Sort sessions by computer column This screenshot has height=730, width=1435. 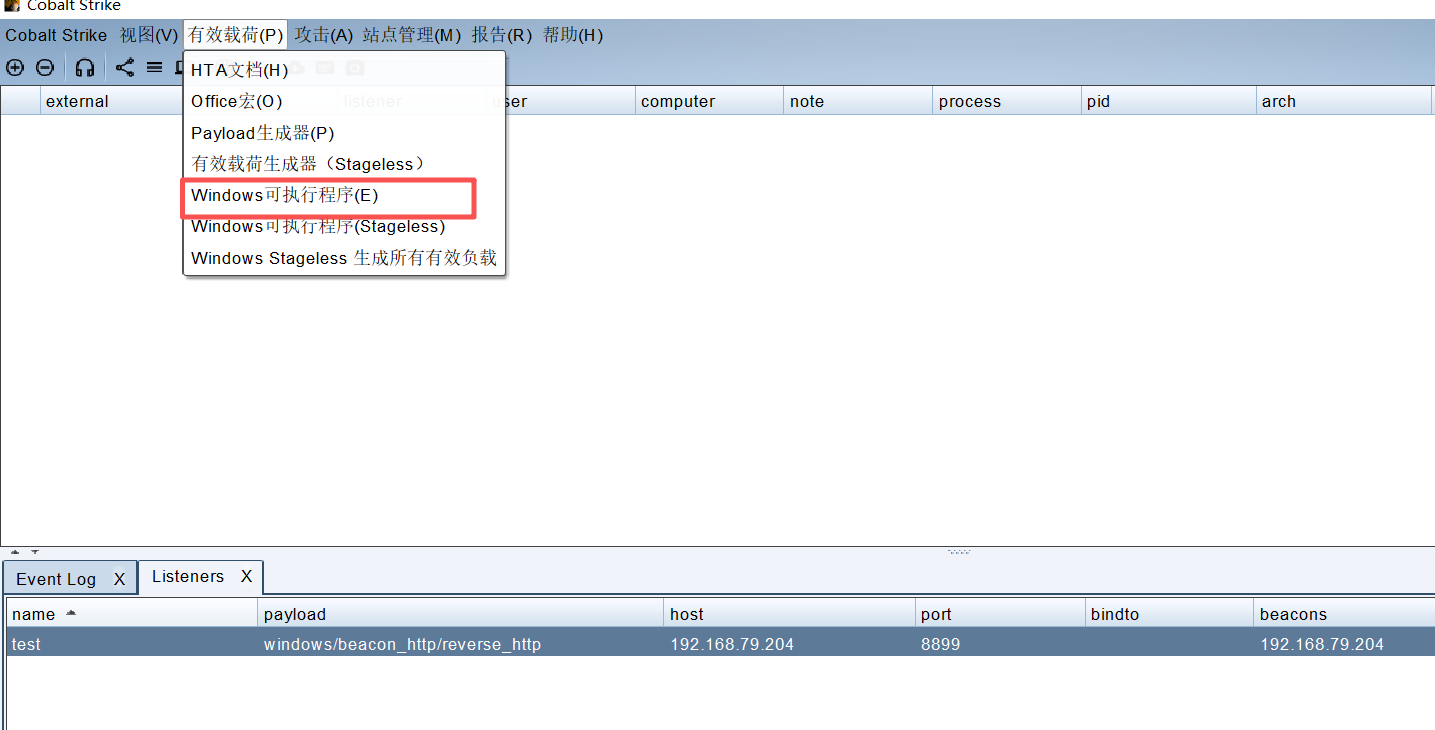709,101
